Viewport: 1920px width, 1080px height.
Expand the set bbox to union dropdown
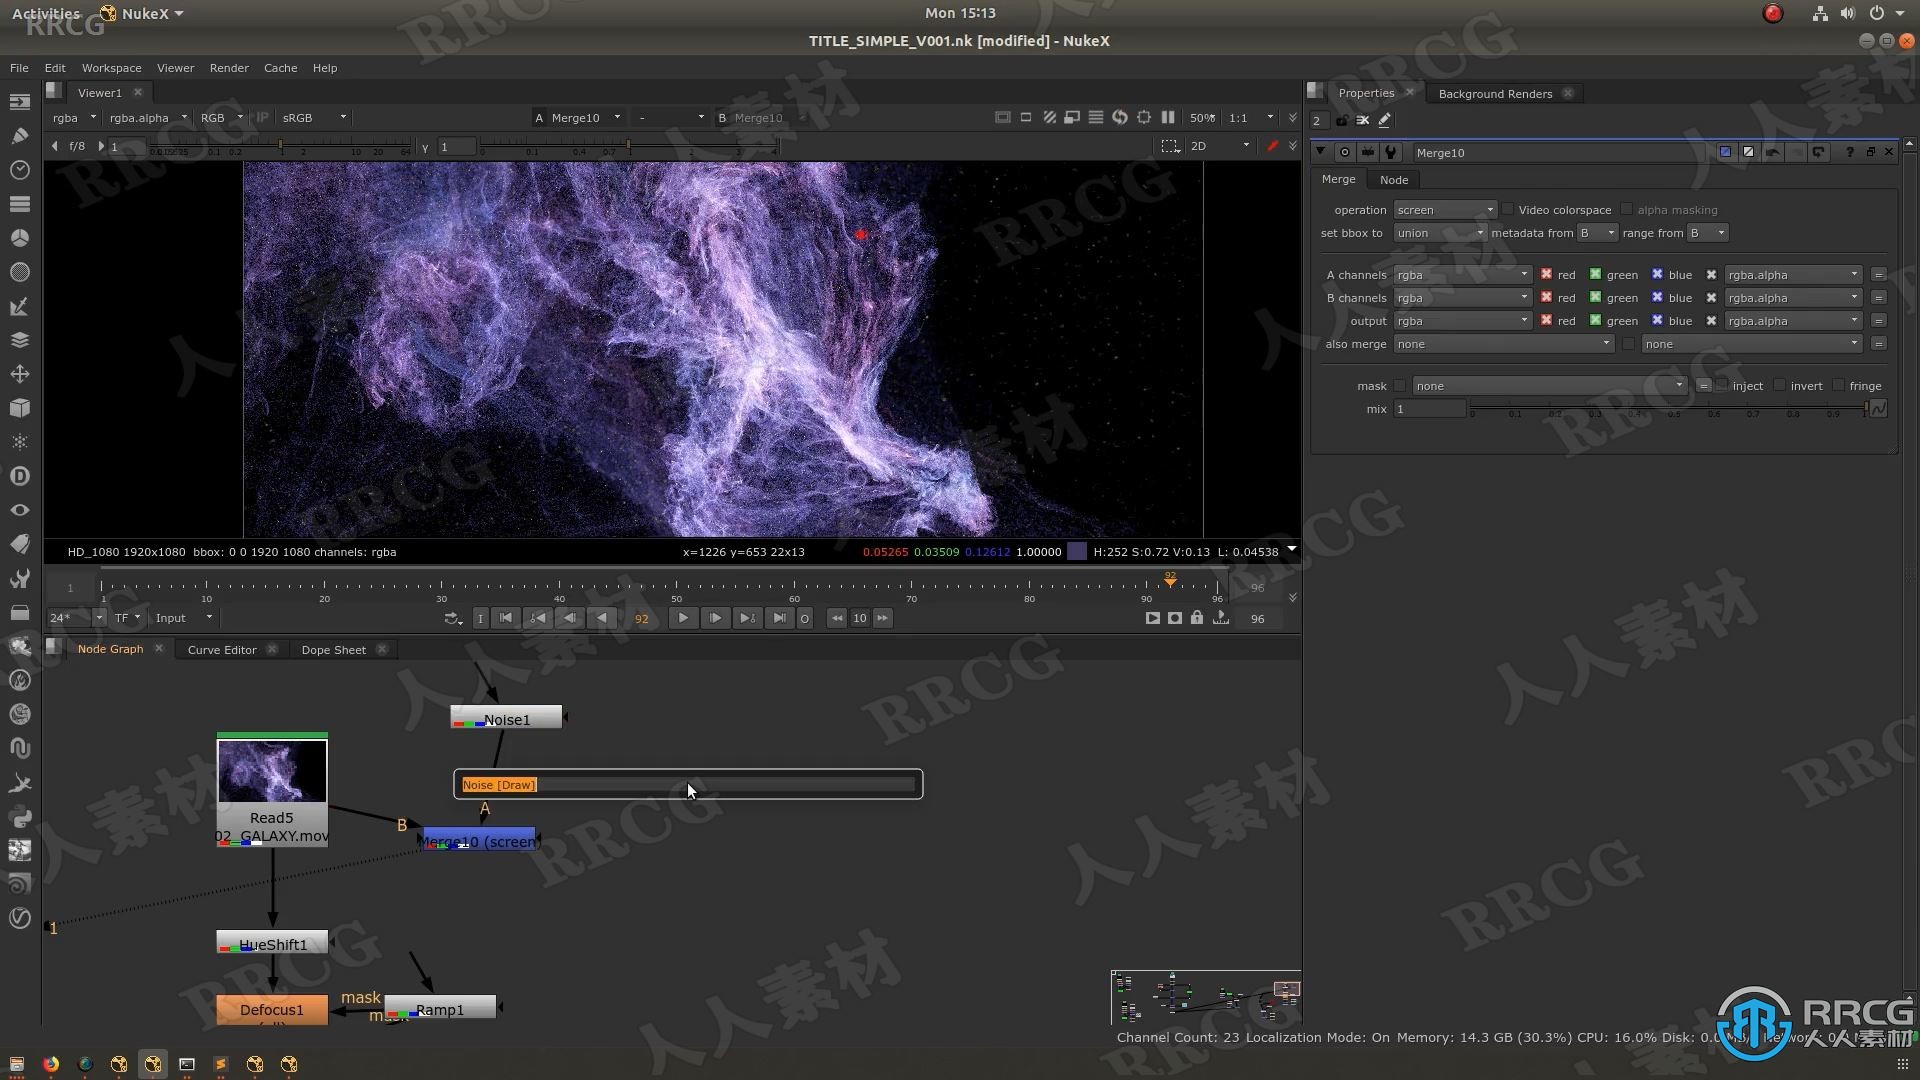click(1439, 232)
